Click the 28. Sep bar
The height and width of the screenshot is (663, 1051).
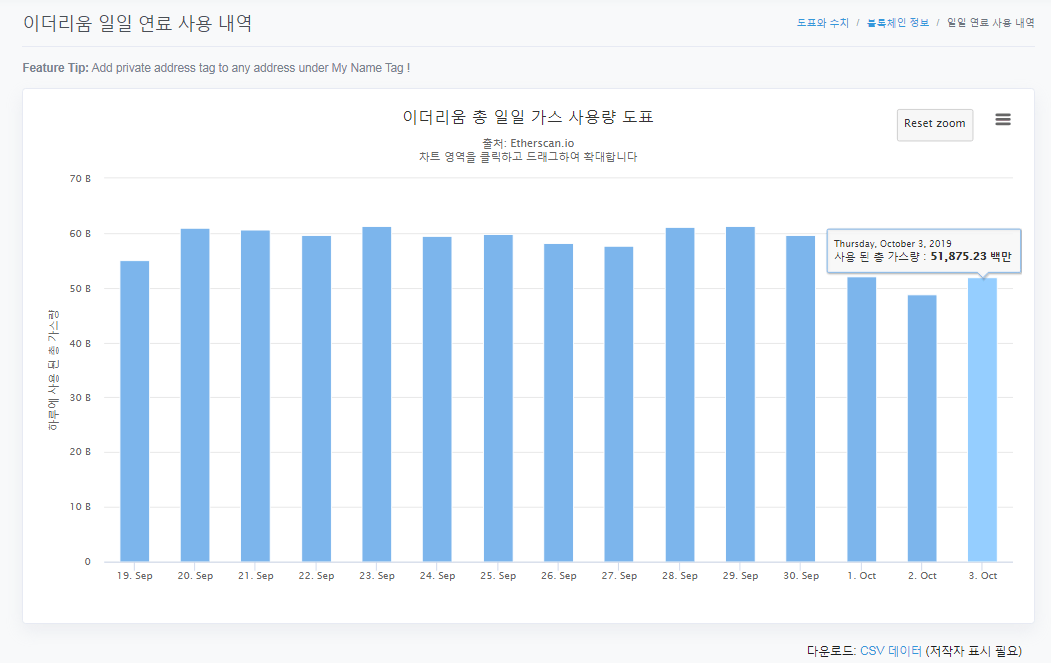680,395
